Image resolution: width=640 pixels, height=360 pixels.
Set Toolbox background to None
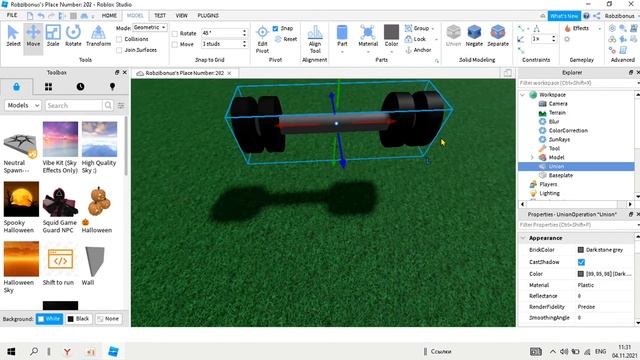click(108, 319)
